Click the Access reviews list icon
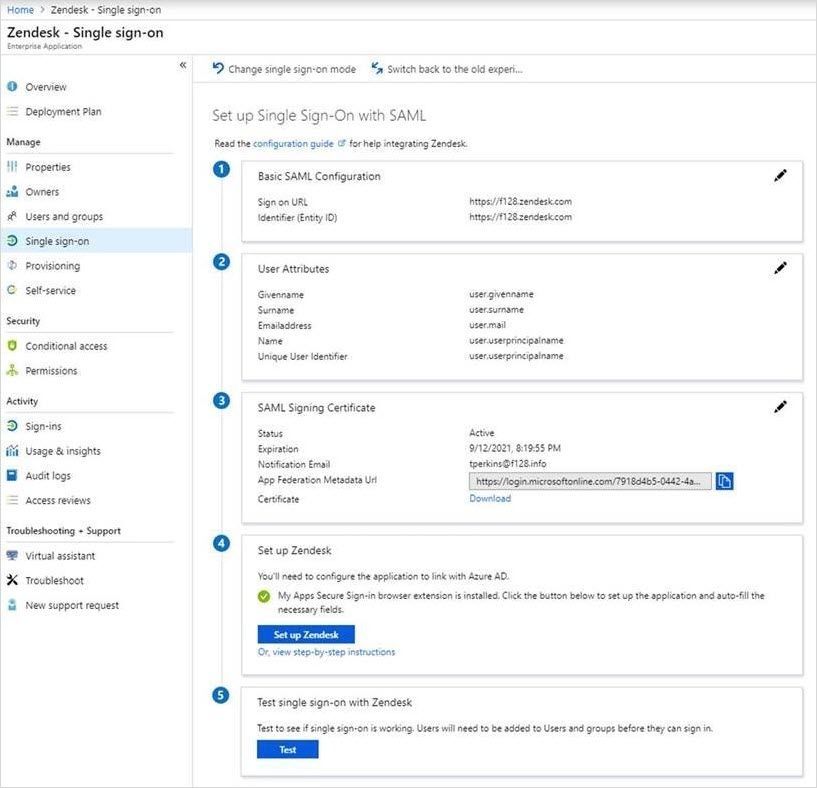Viewport: 817px width, 788px height. pos(12,500)
